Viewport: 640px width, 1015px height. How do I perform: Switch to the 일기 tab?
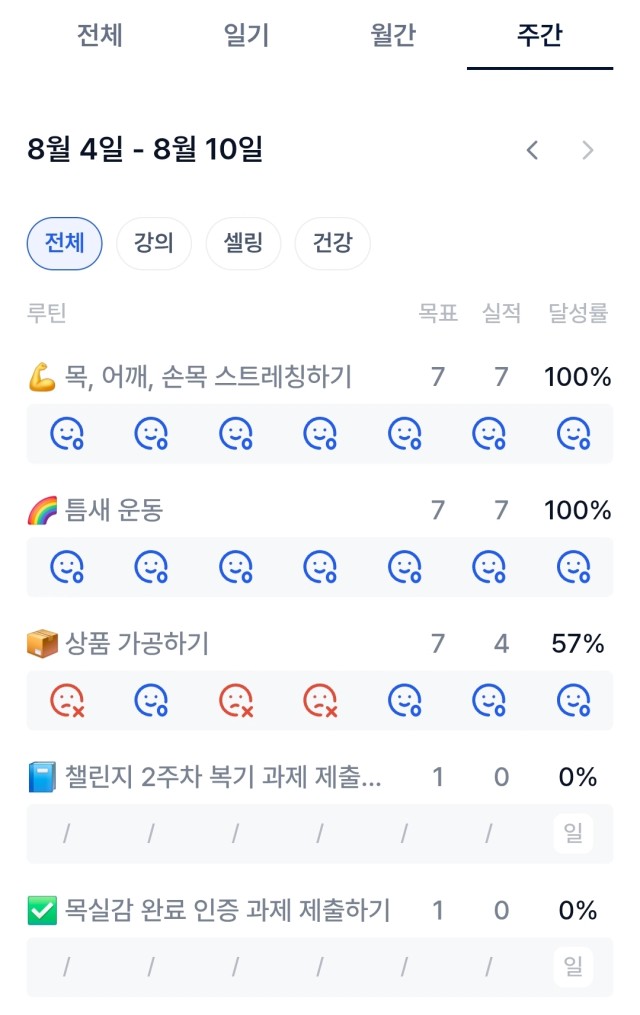[247, 35]
